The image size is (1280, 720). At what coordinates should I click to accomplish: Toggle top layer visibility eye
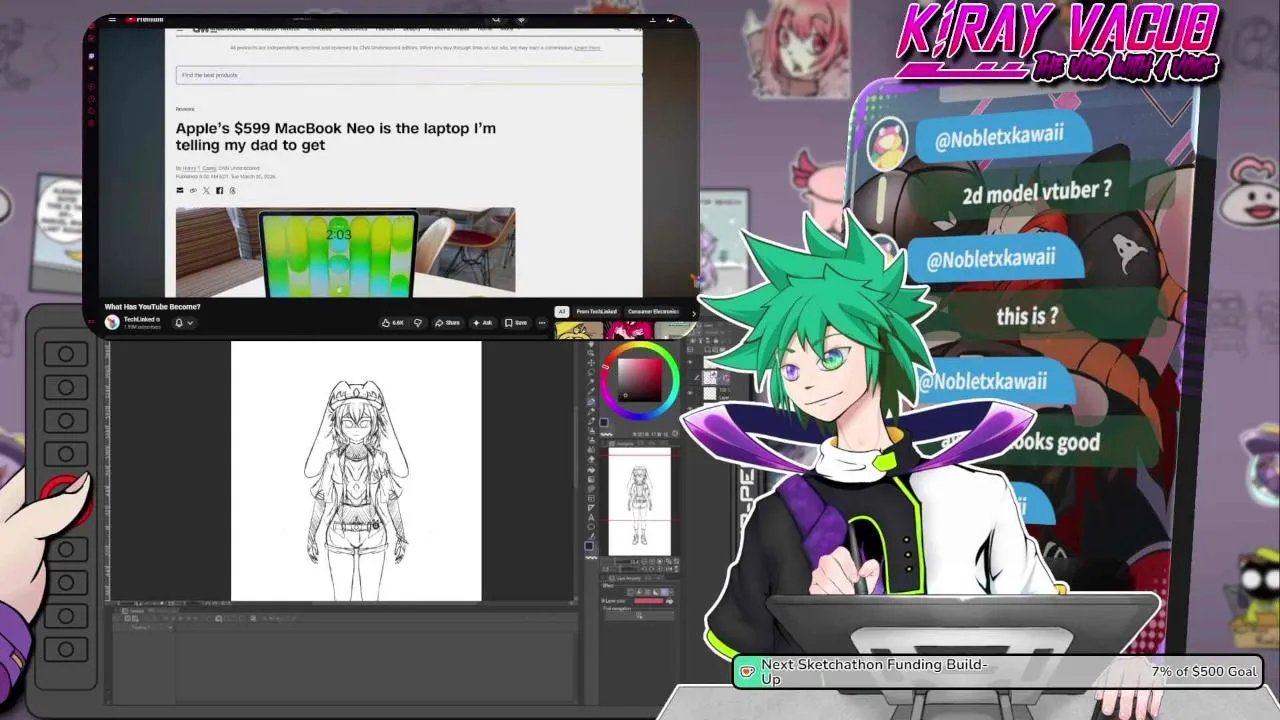click(x=690, y=362)
